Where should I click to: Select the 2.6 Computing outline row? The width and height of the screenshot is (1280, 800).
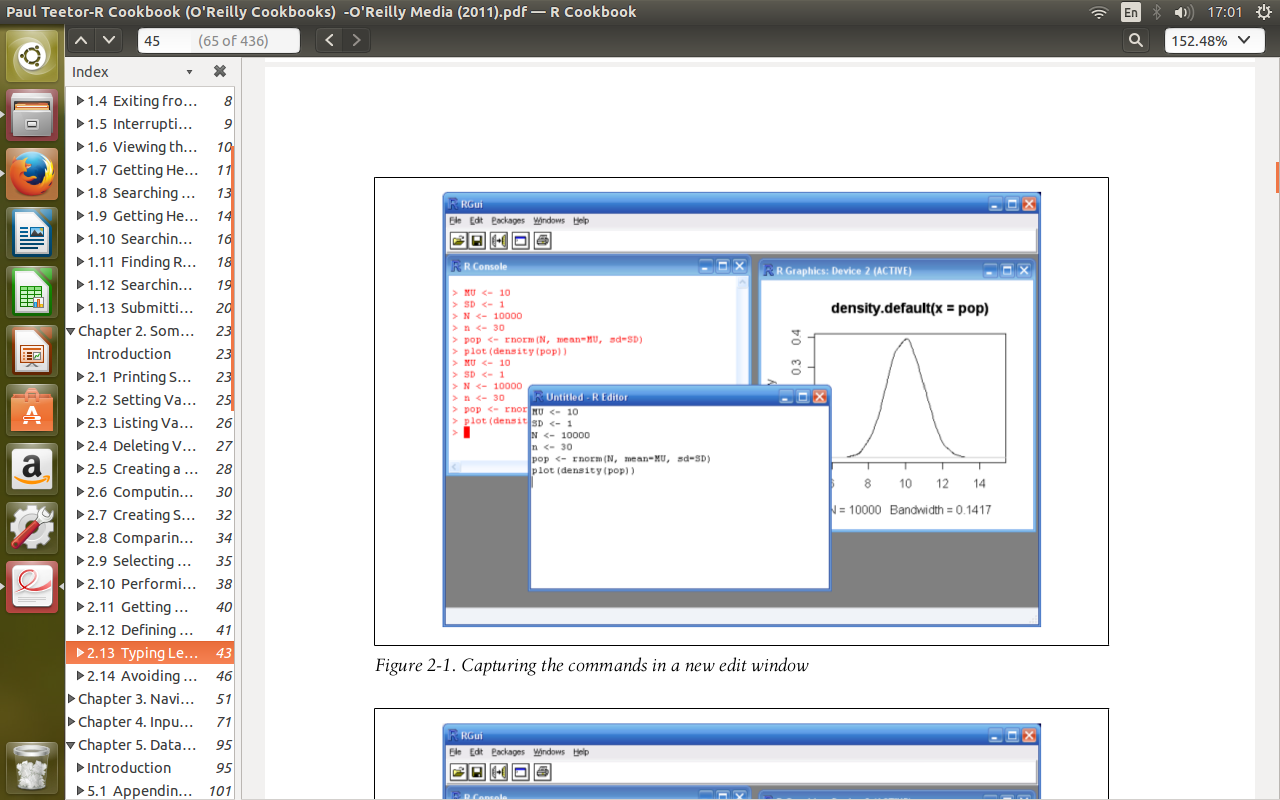tap(150, 492)
